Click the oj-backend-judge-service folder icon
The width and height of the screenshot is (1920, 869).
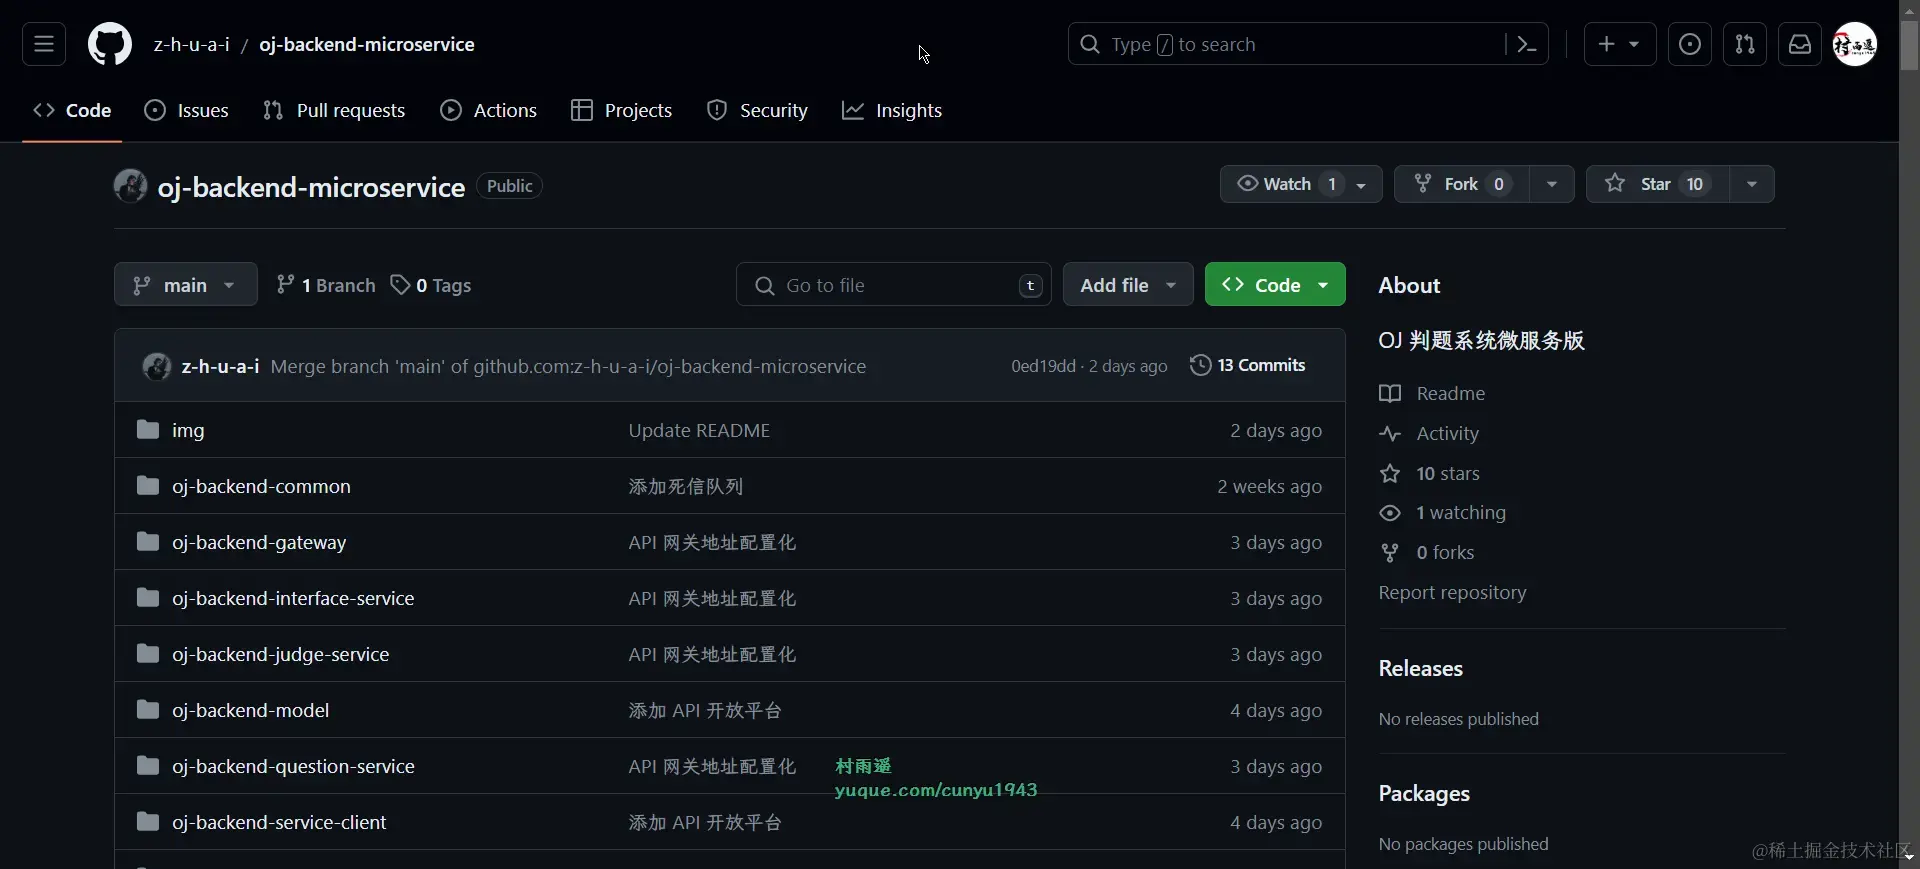pos(148,654)
